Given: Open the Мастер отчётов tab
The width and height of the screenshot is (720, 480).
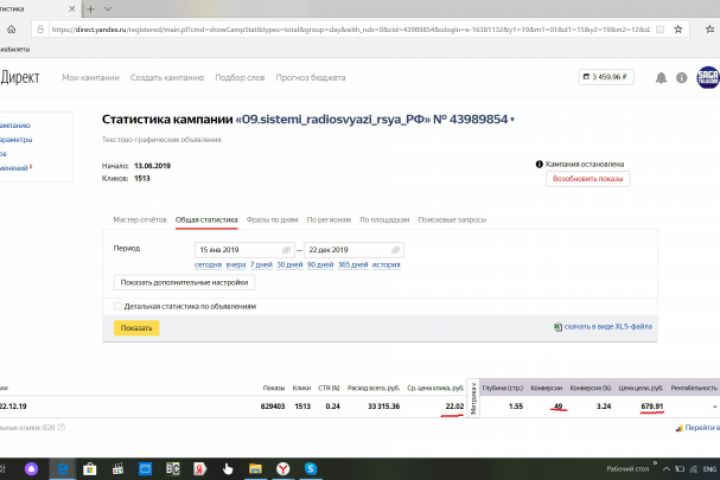Looking at the screenshot, I should [140, 220].
